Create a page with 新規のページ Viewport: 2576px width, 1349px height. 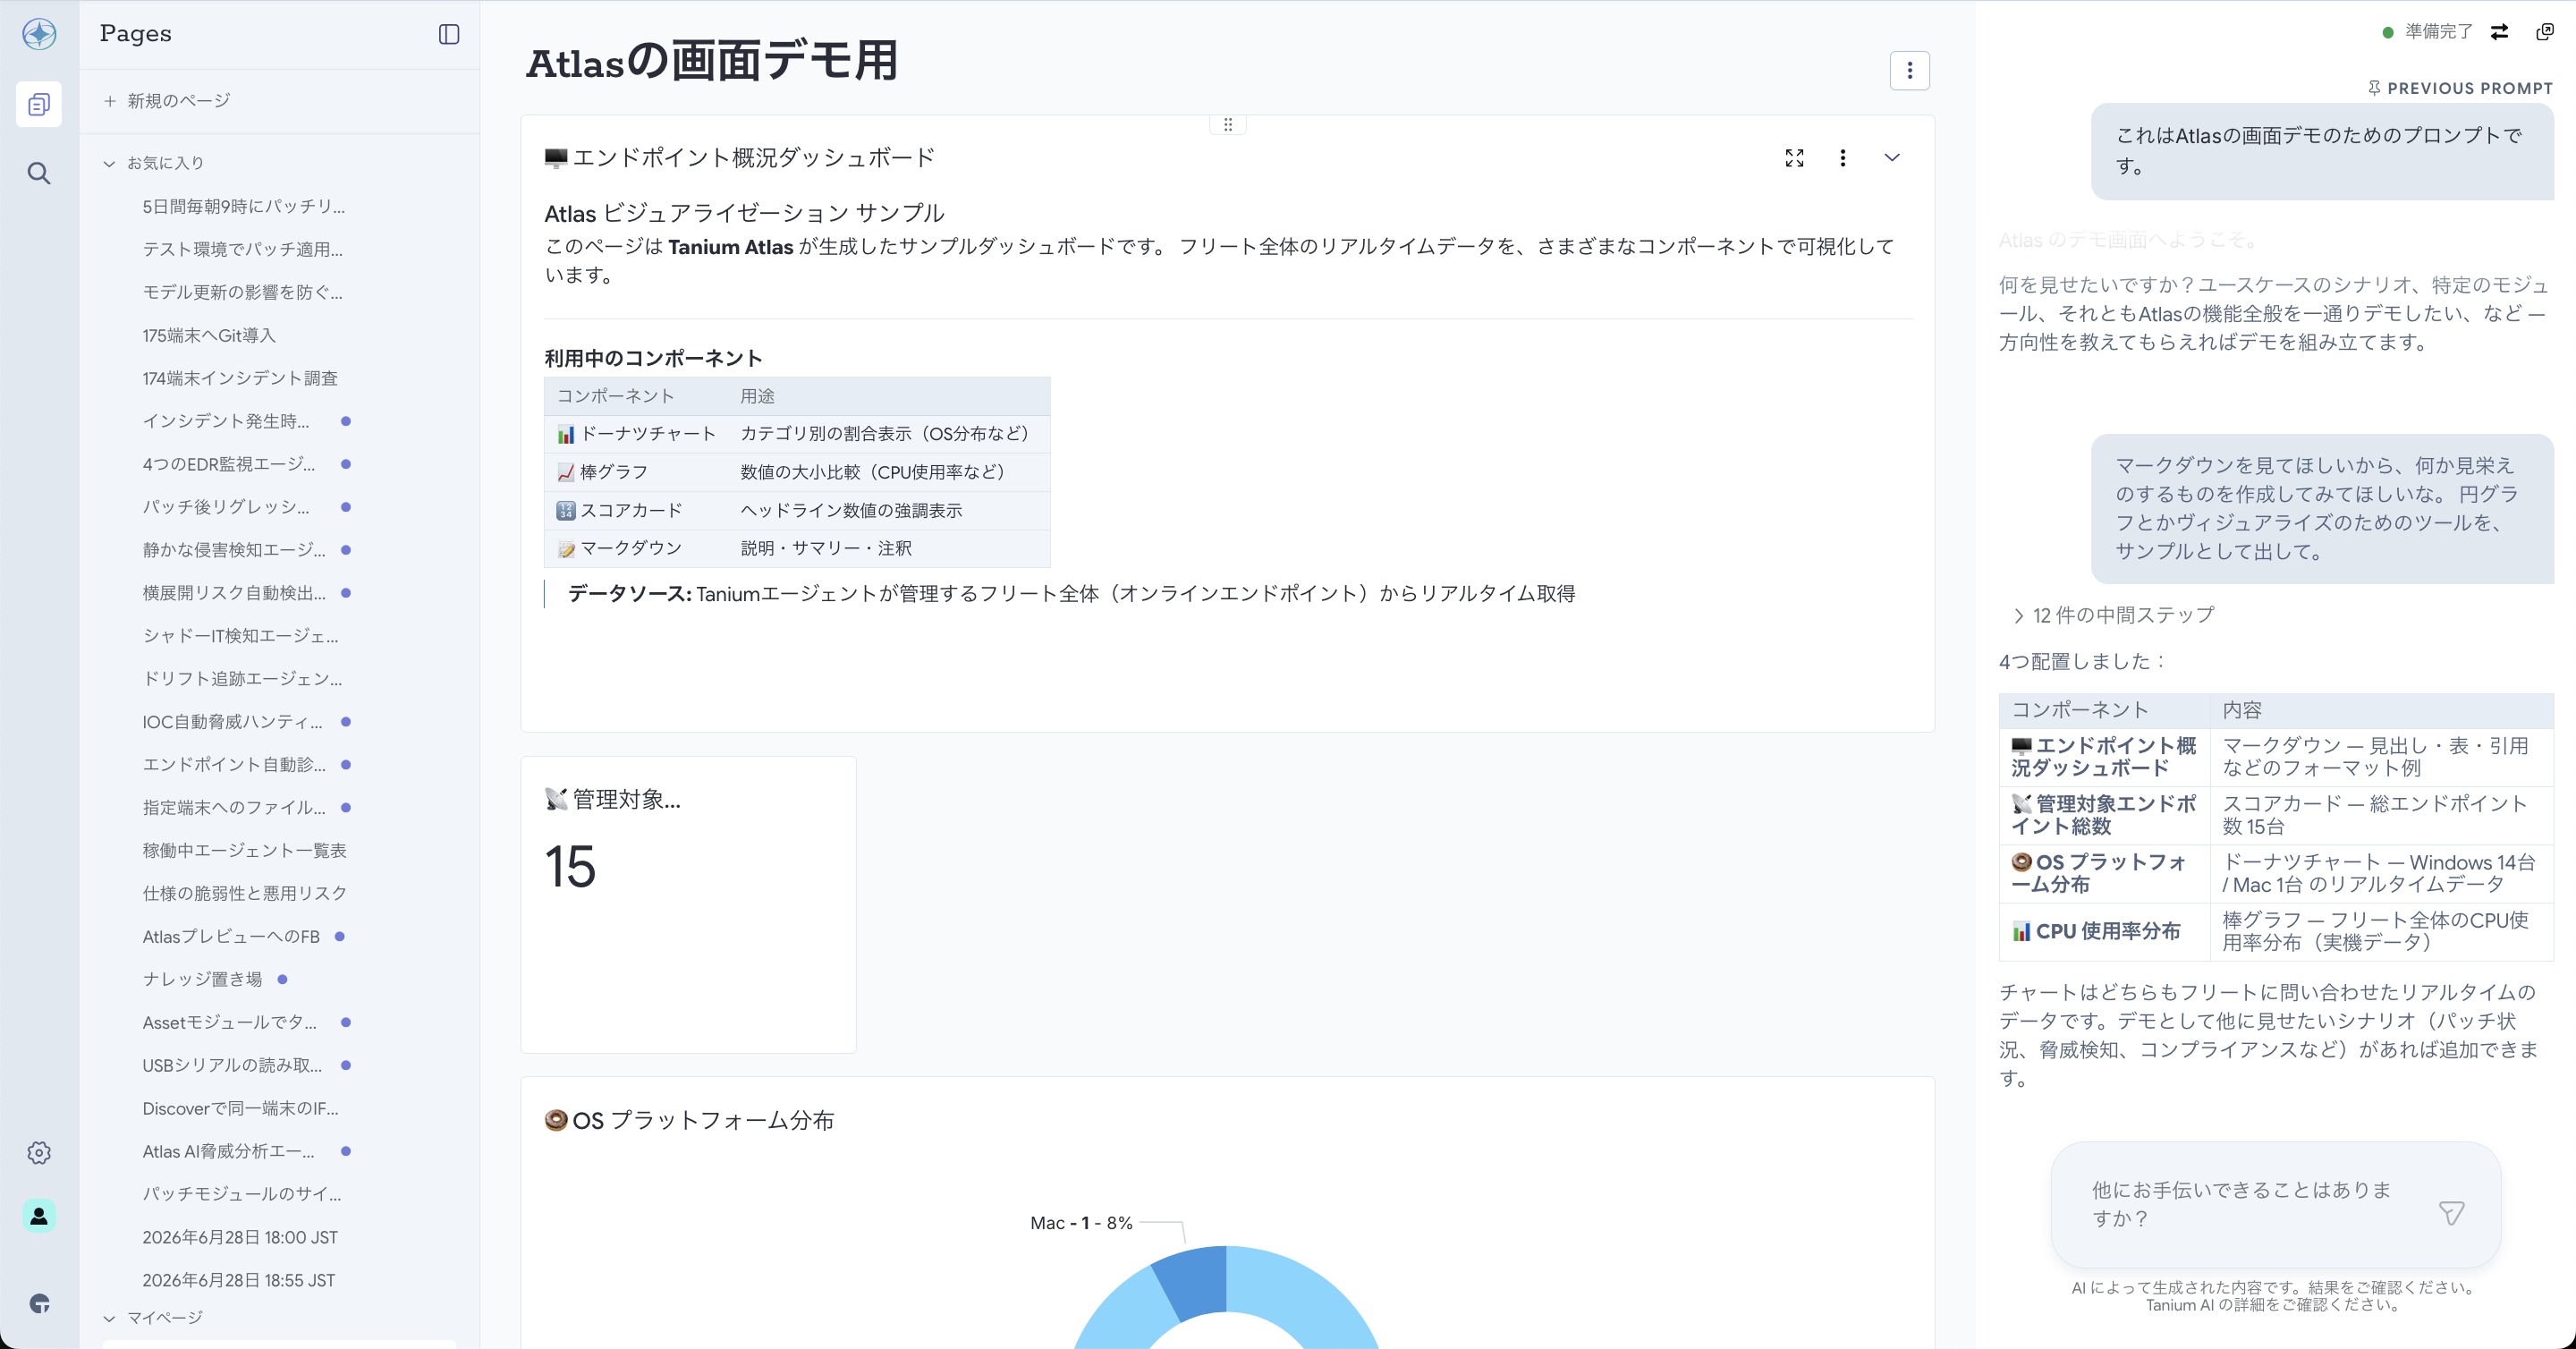(167, 101)
